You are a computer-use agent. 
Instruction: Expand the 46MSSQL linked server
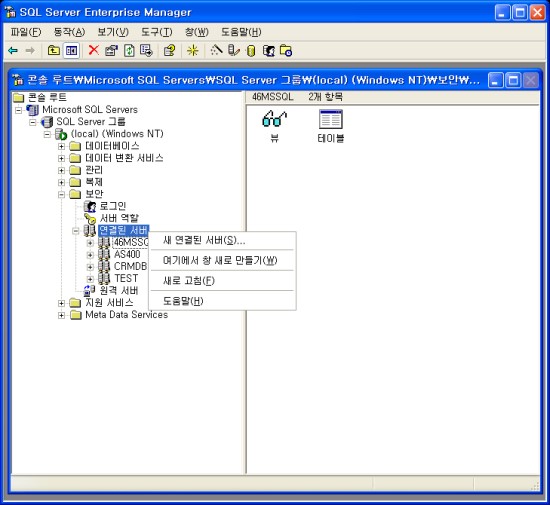click(x=90, y=243)
